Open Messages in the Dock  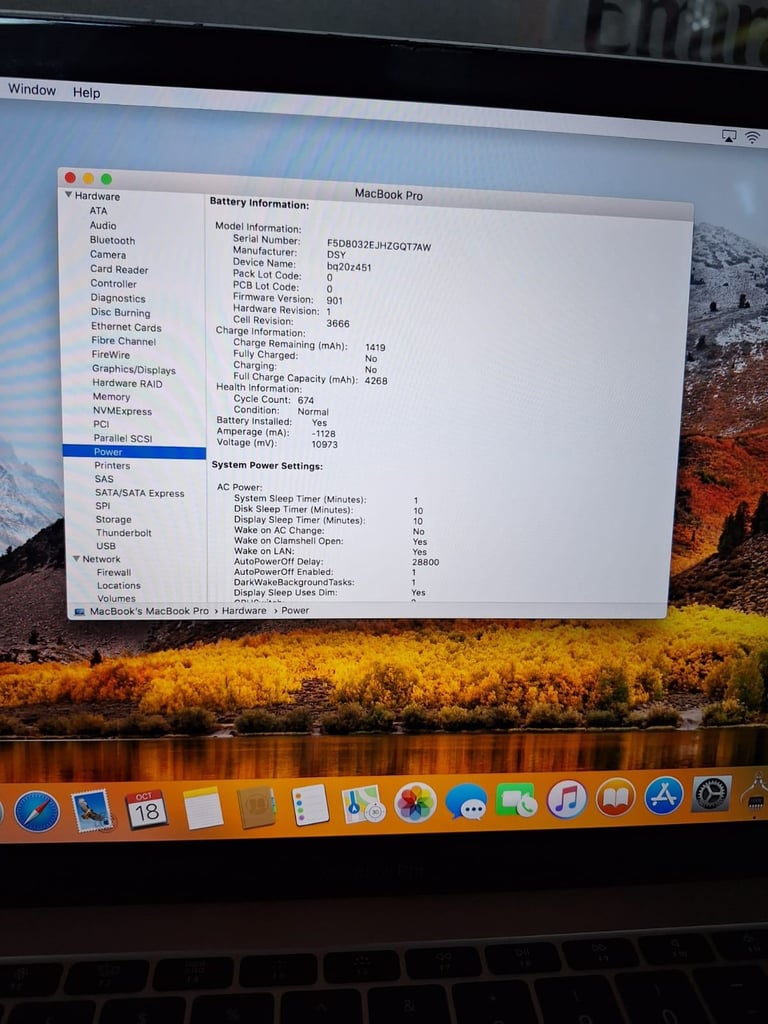point(466,801)
